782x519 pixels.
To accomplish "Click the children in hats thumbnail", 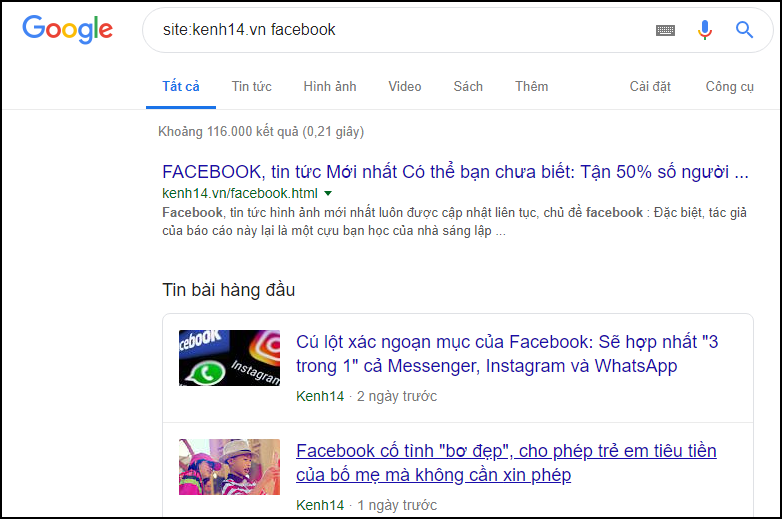I will click(229, 466).
